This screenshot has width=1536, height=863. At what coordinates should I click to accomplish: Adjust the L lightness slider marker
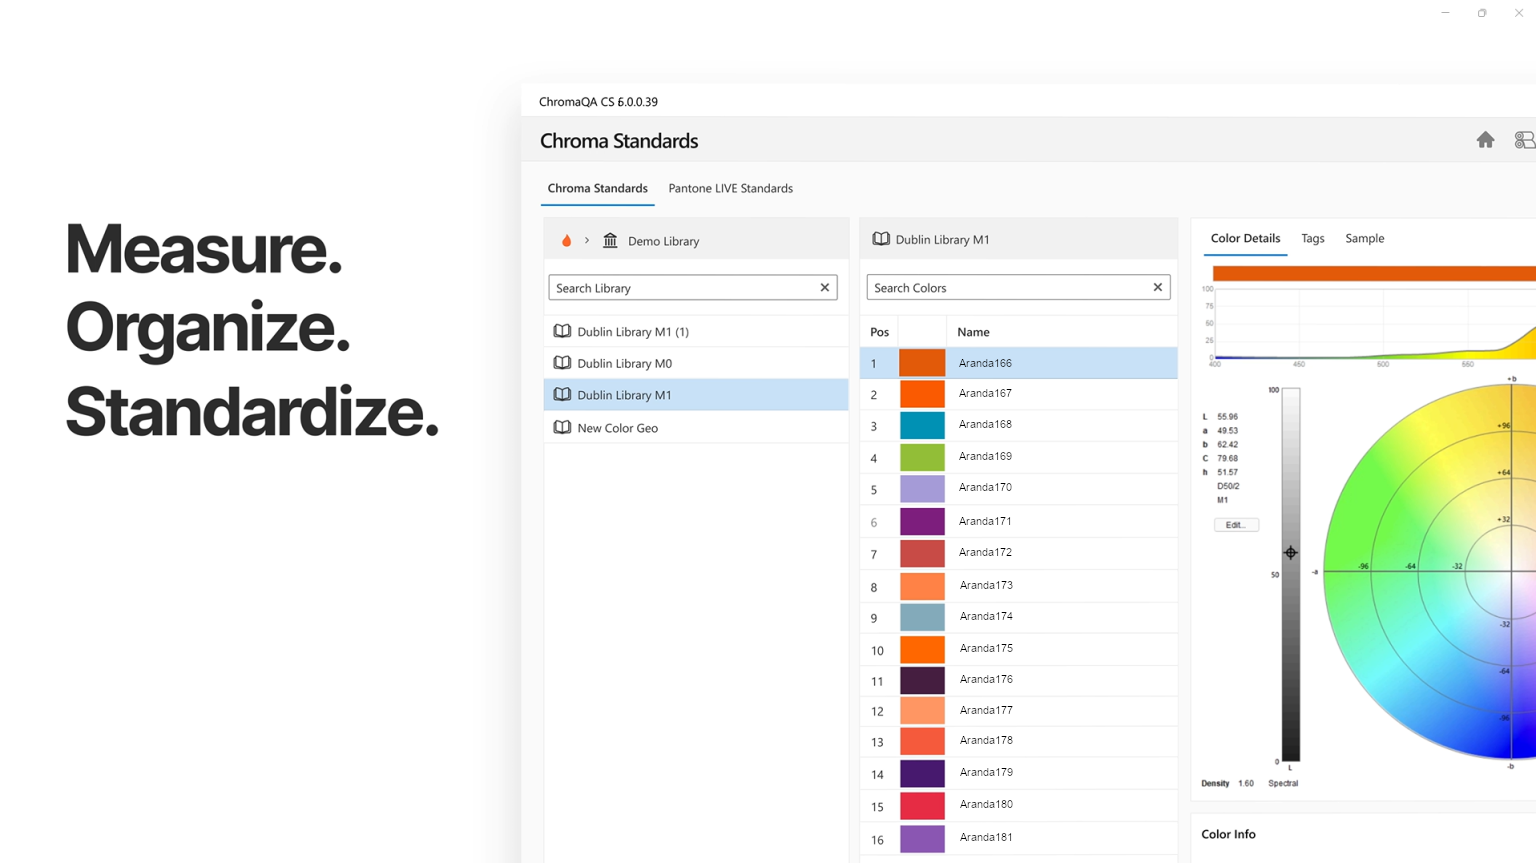tap(1290, 552)
